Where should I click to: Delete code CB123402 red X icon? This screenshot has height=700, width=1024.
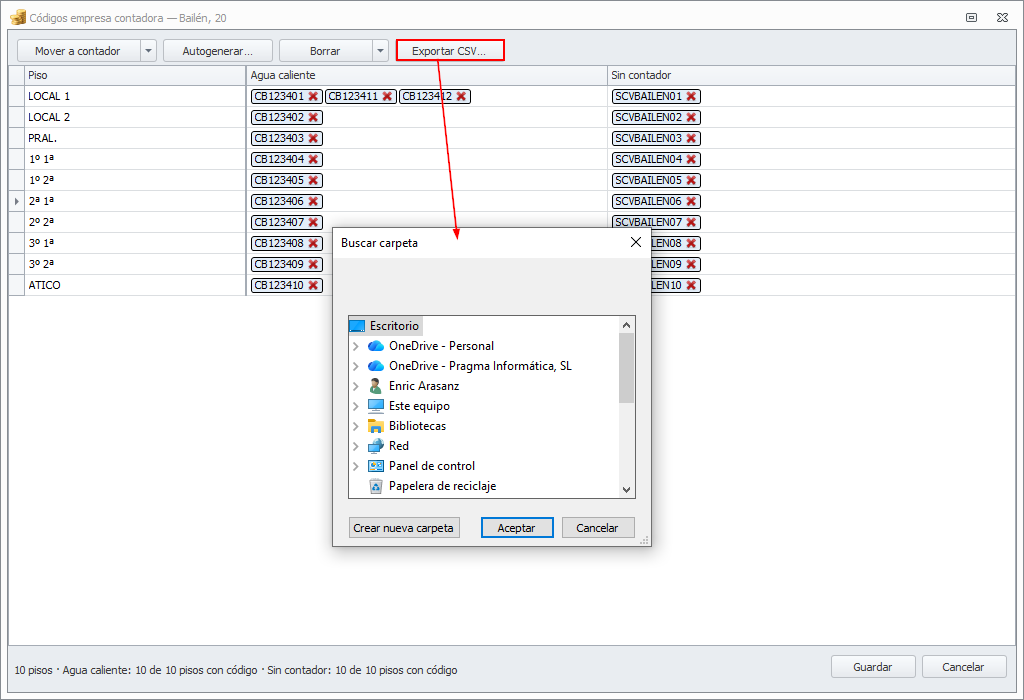pos(313,118)
